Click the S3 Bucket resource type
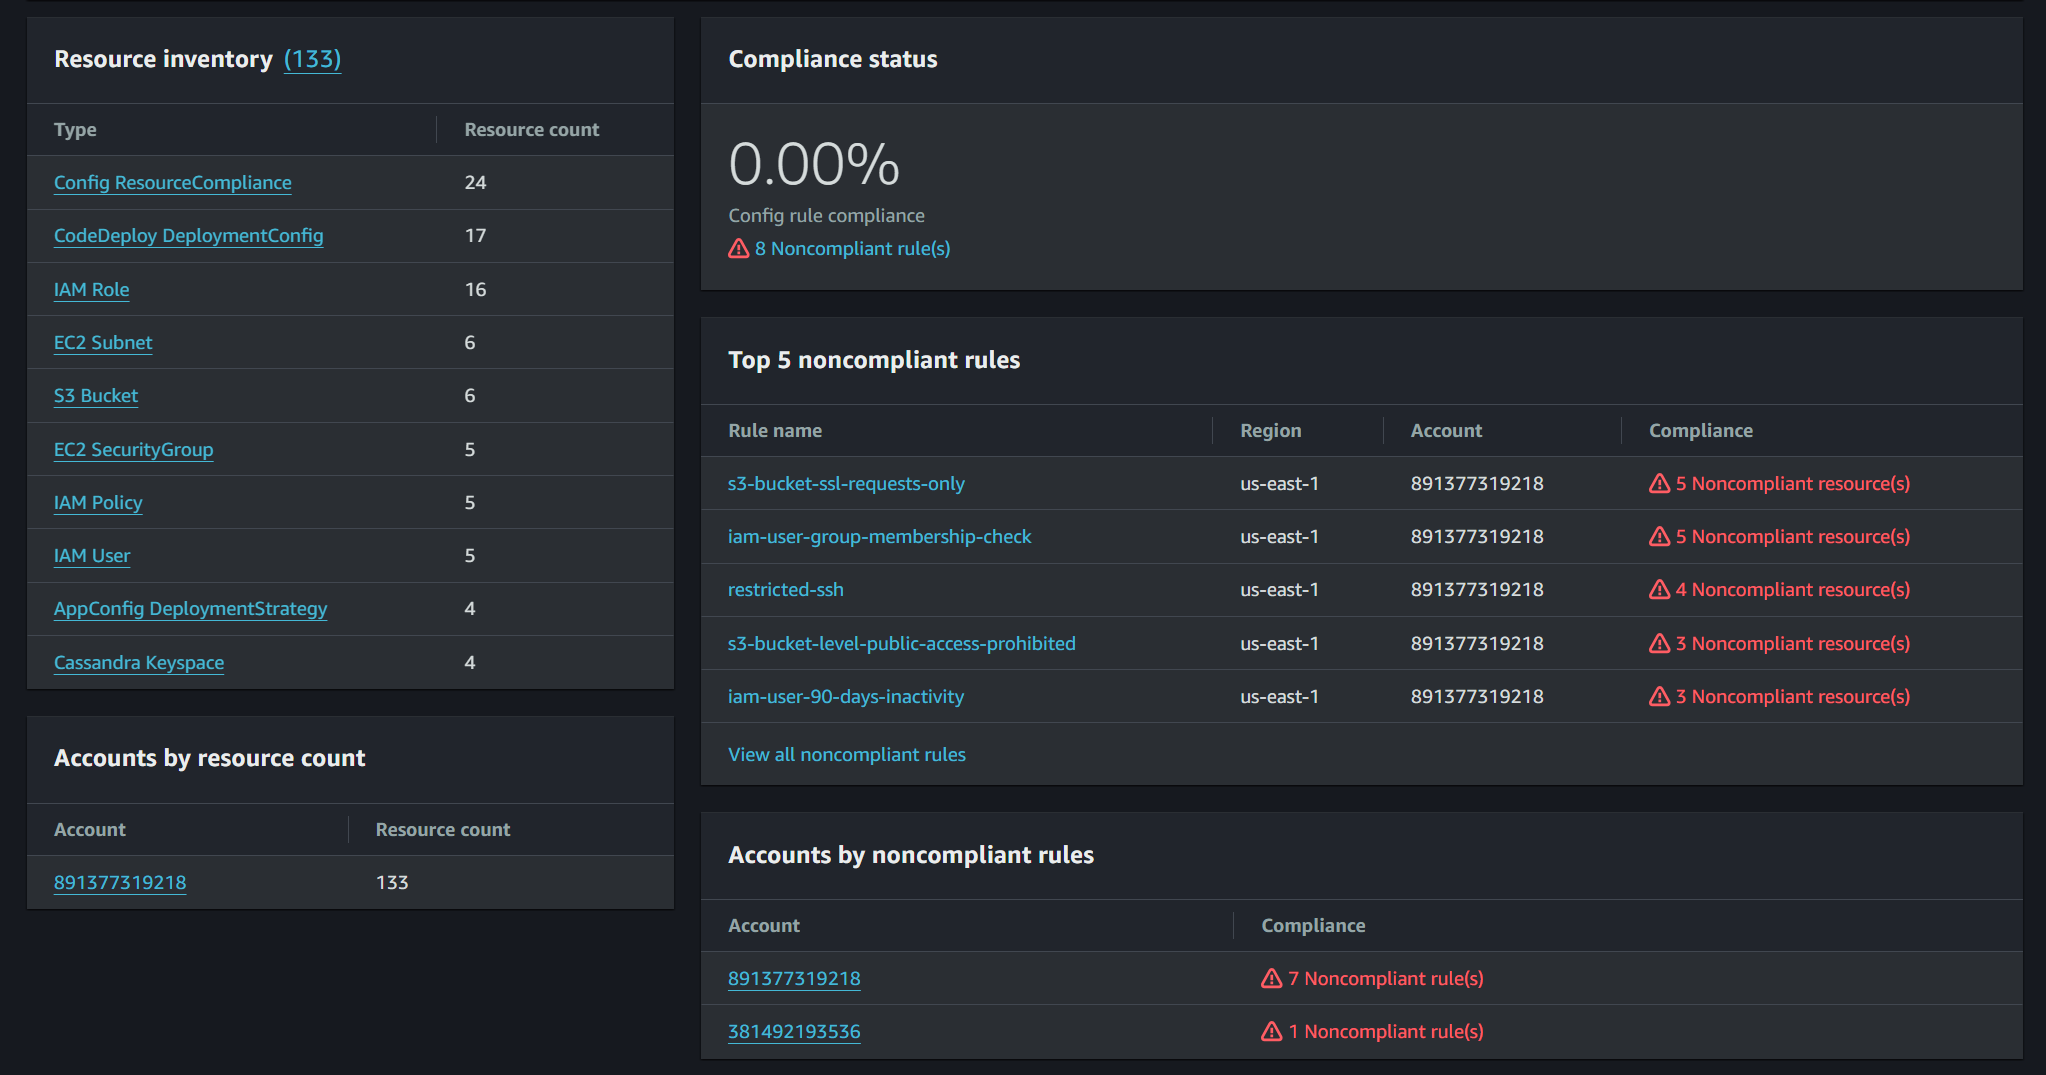 pyautogui.click(x=95, y=396)
